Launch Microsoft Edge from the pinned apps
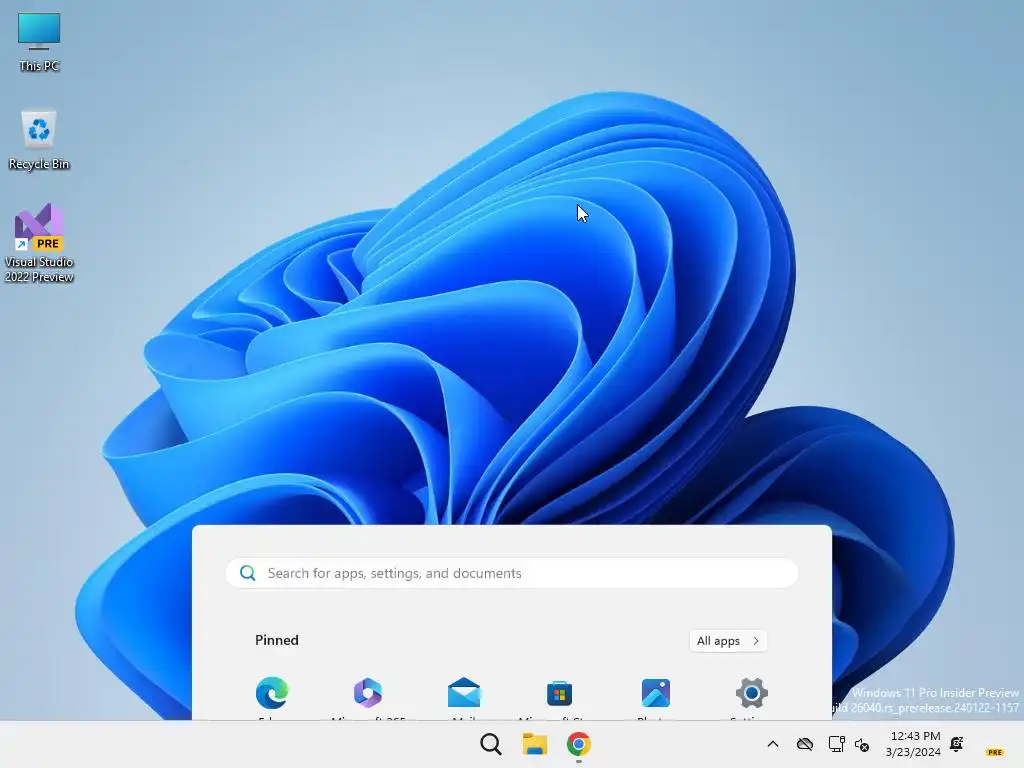1024x768 pixels. [x=272, y=693]
